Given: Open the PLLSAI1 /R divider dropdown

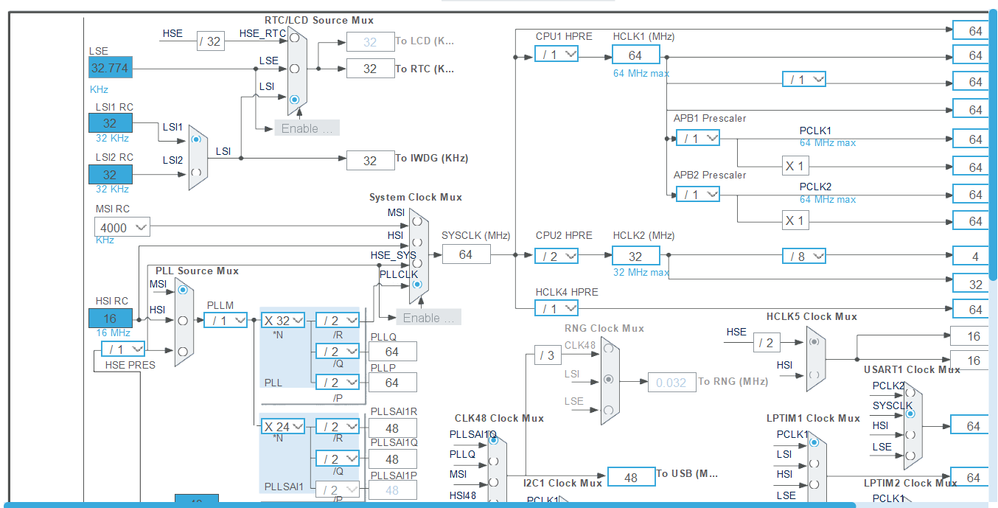Looking at the screenshot, I should click(x=337, y=427).
